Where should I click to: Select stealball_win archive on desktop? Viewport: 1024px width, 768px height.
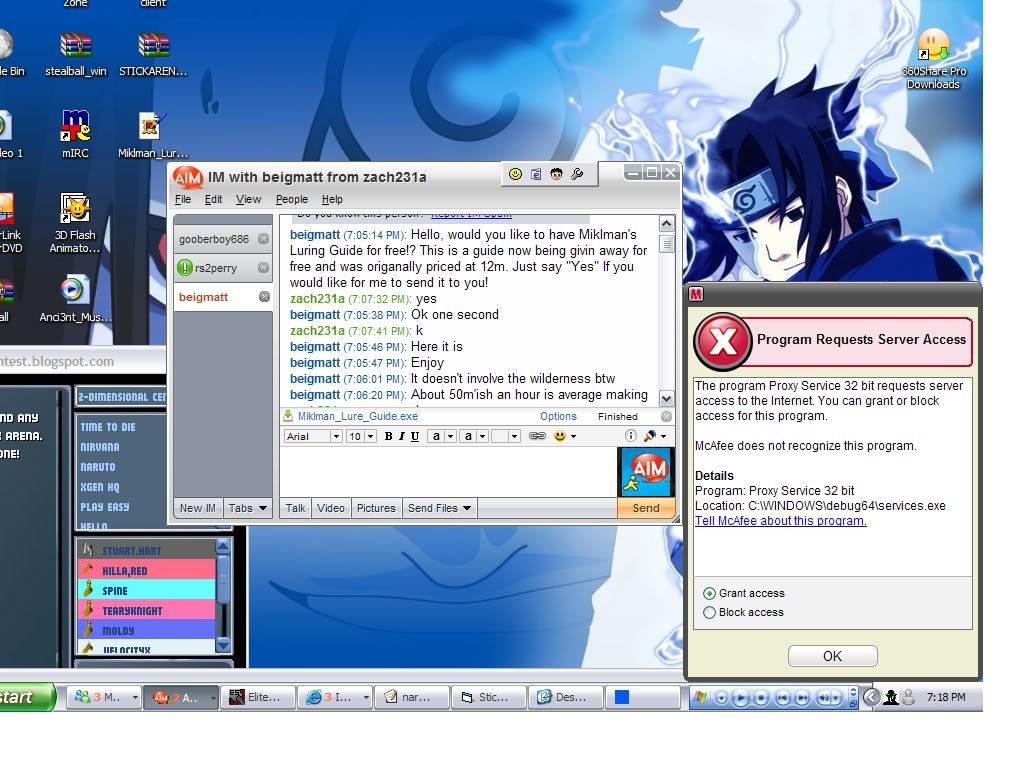[76, 54]
